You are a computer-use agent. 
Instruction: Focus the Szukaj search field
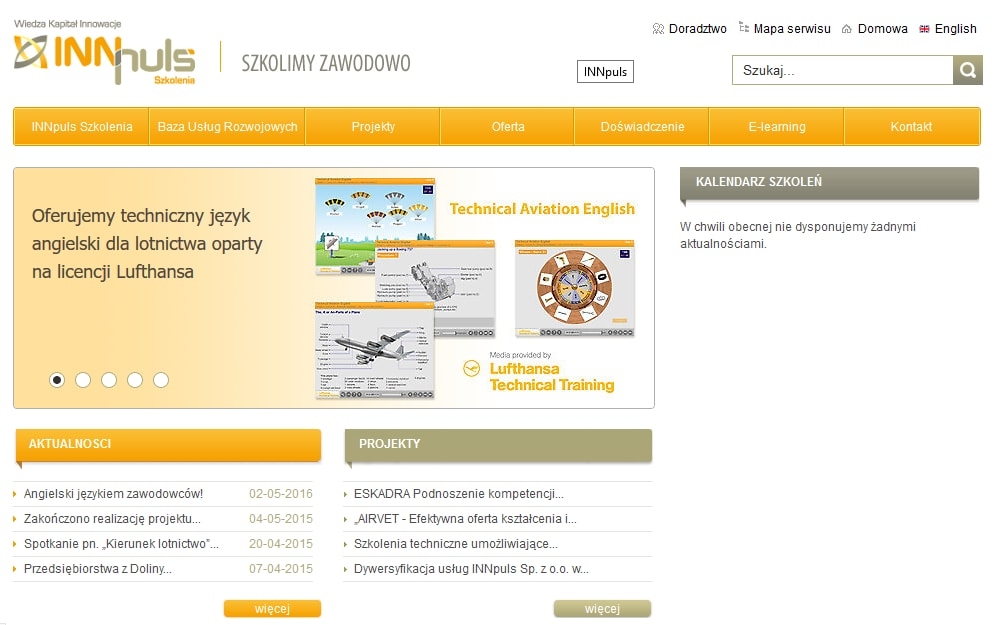(842, 70)
